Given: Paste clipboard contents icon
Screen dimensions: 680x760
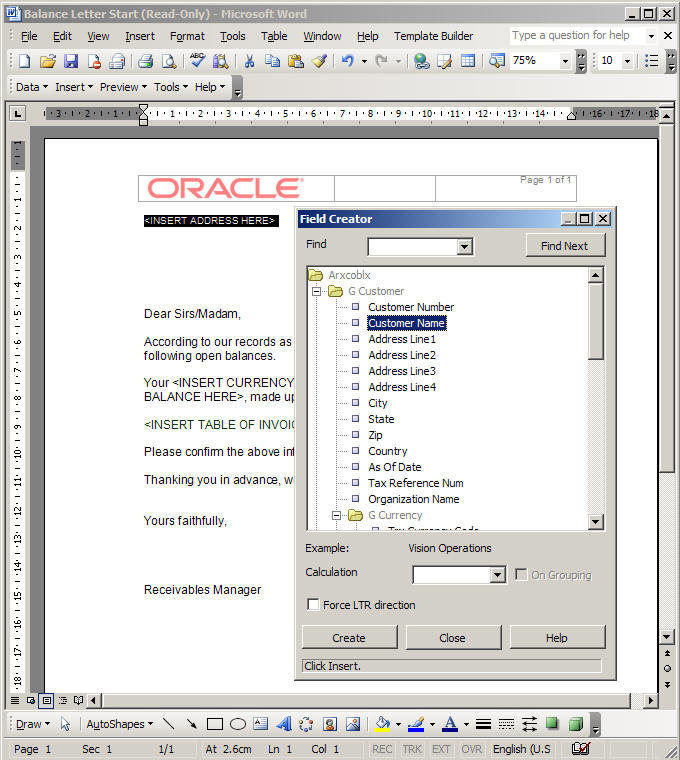Looking at the screenshot, I should [296, 61].
